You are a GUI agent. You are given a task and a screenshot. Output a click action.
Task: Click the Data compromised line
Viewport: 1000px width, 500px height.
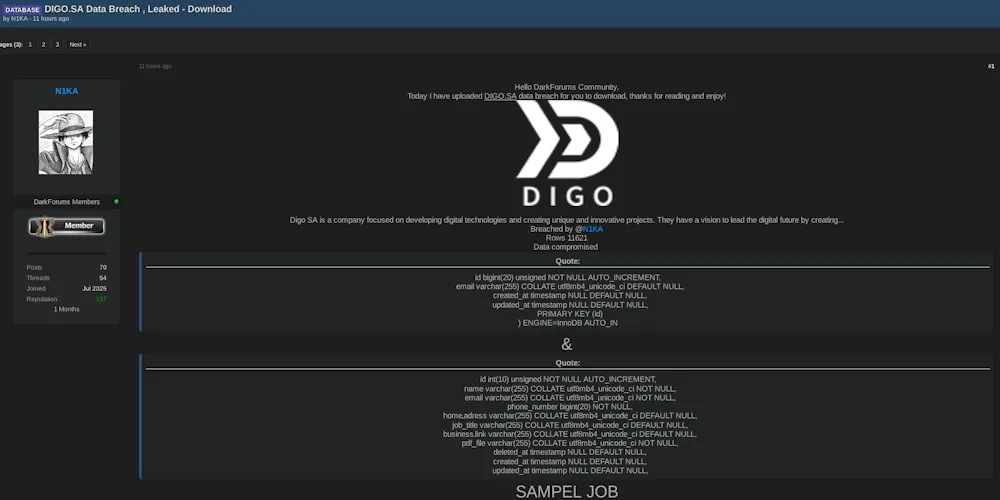566,247
